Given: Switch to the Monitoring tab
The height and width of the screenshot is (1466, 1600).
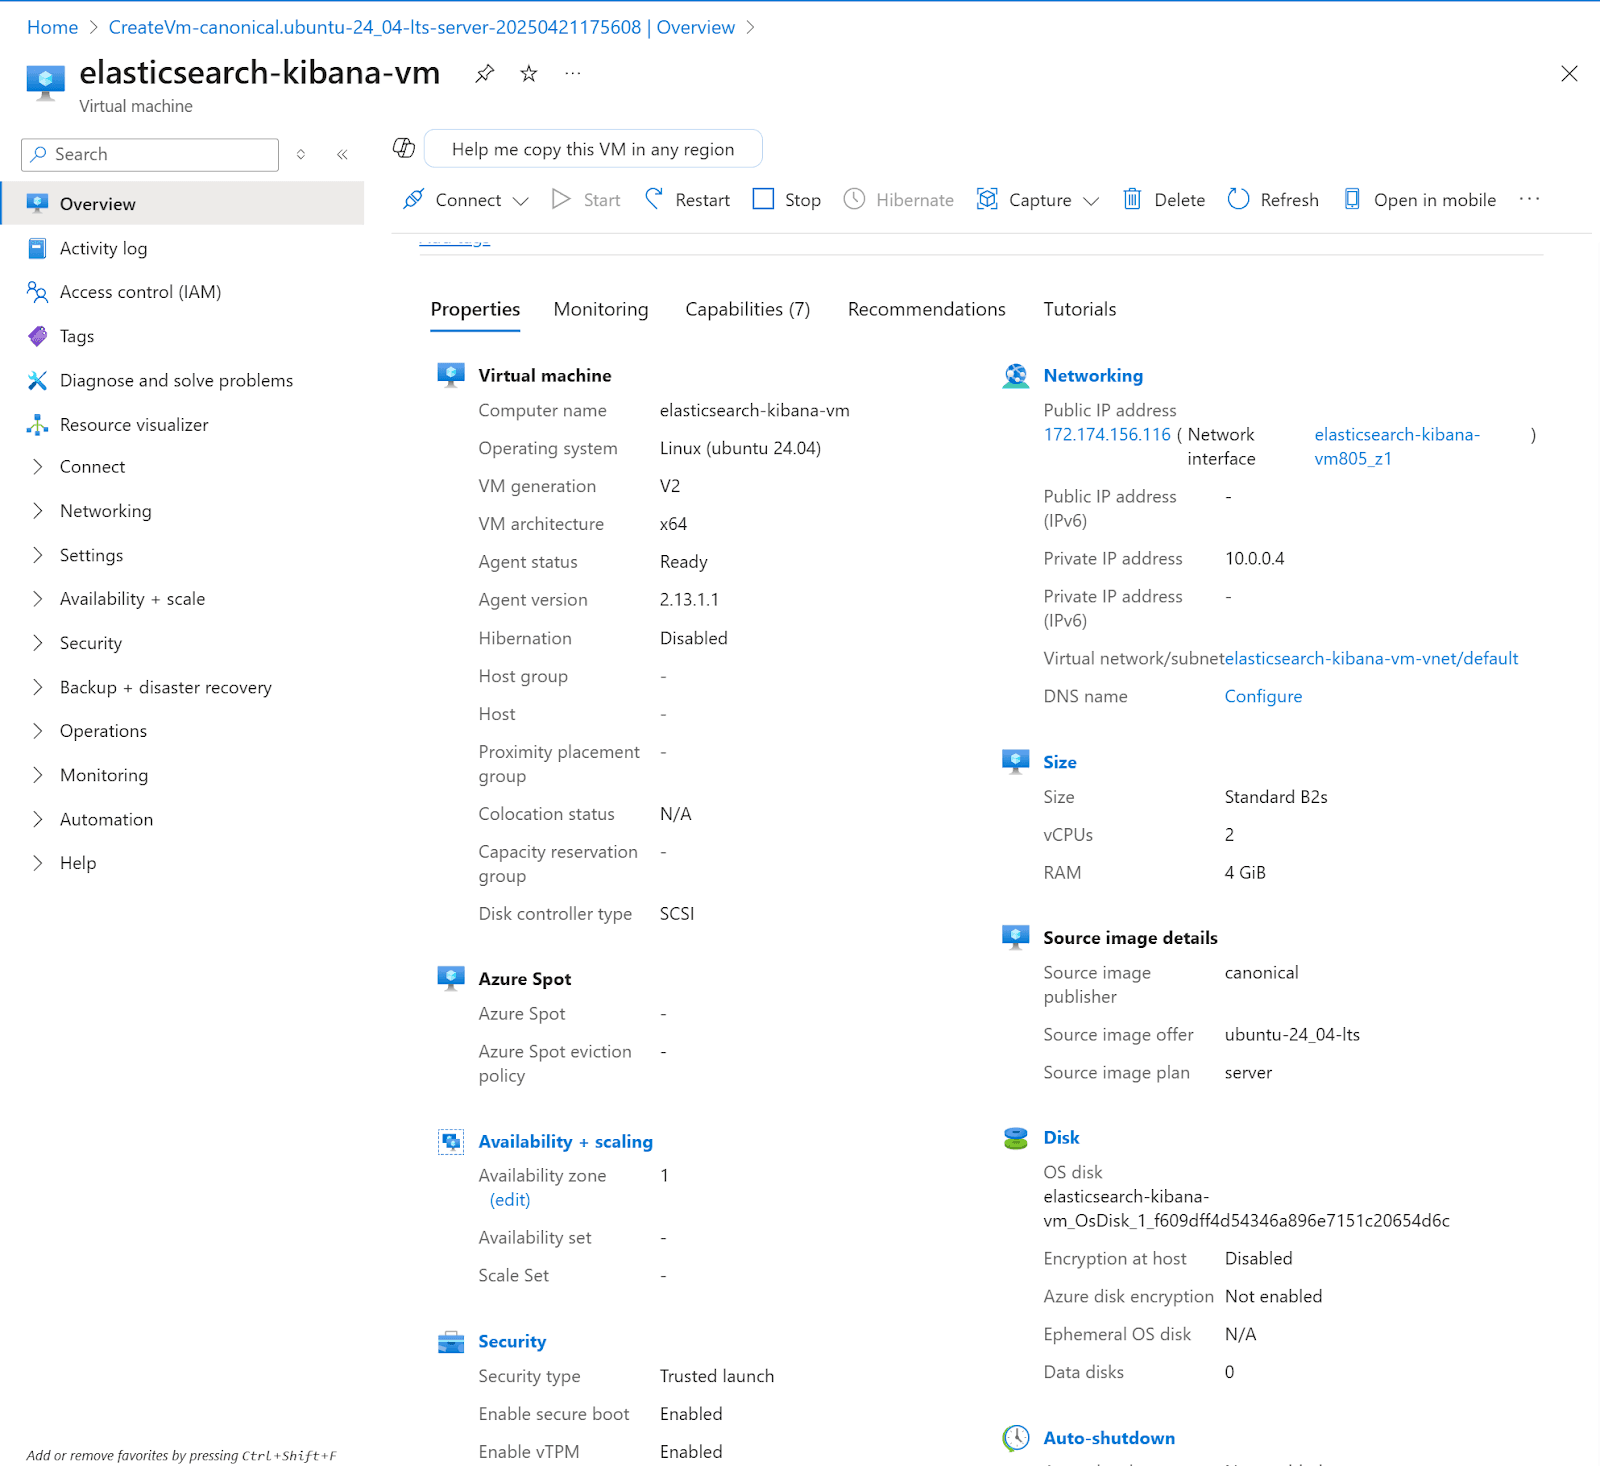Looking at the screenshot, I should click(x=600, y=309).
